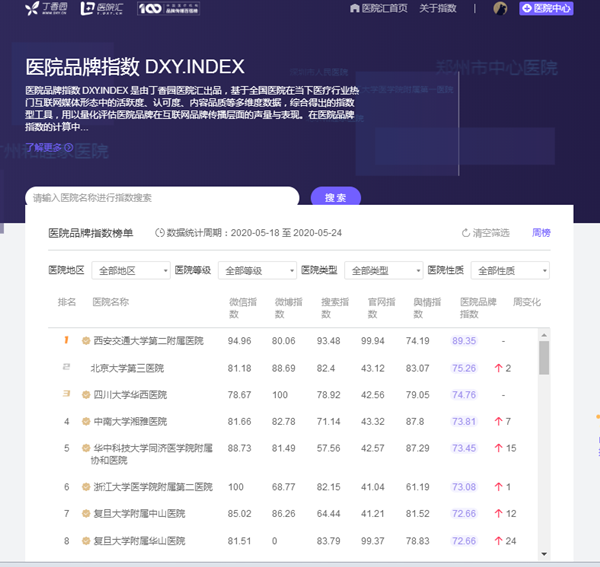
Task: Click the brand index value 73.45
Action: point(464,448)
